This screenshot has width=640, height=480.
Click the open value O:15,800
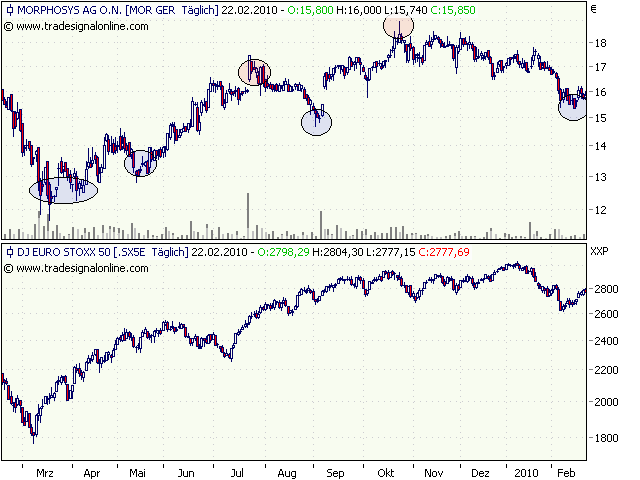[311, 10]
